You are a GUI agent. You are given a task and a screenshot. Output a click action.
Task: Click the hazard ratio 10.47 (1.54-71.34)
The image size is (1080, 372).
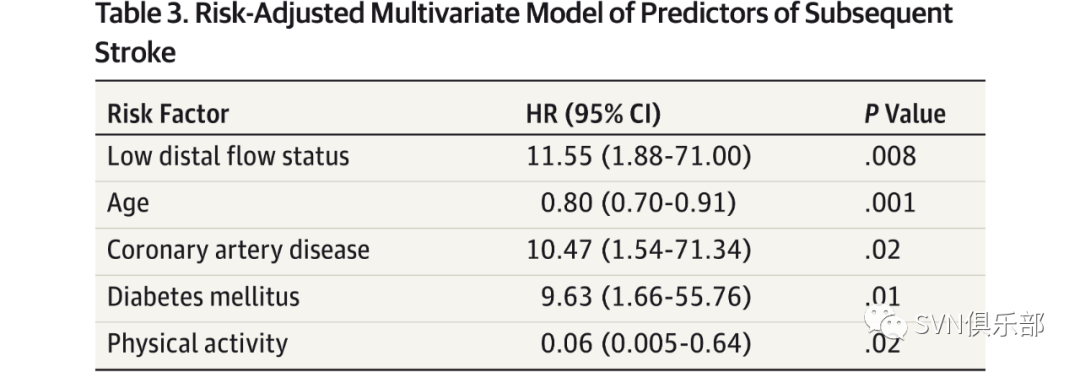(x=638, y=250)
